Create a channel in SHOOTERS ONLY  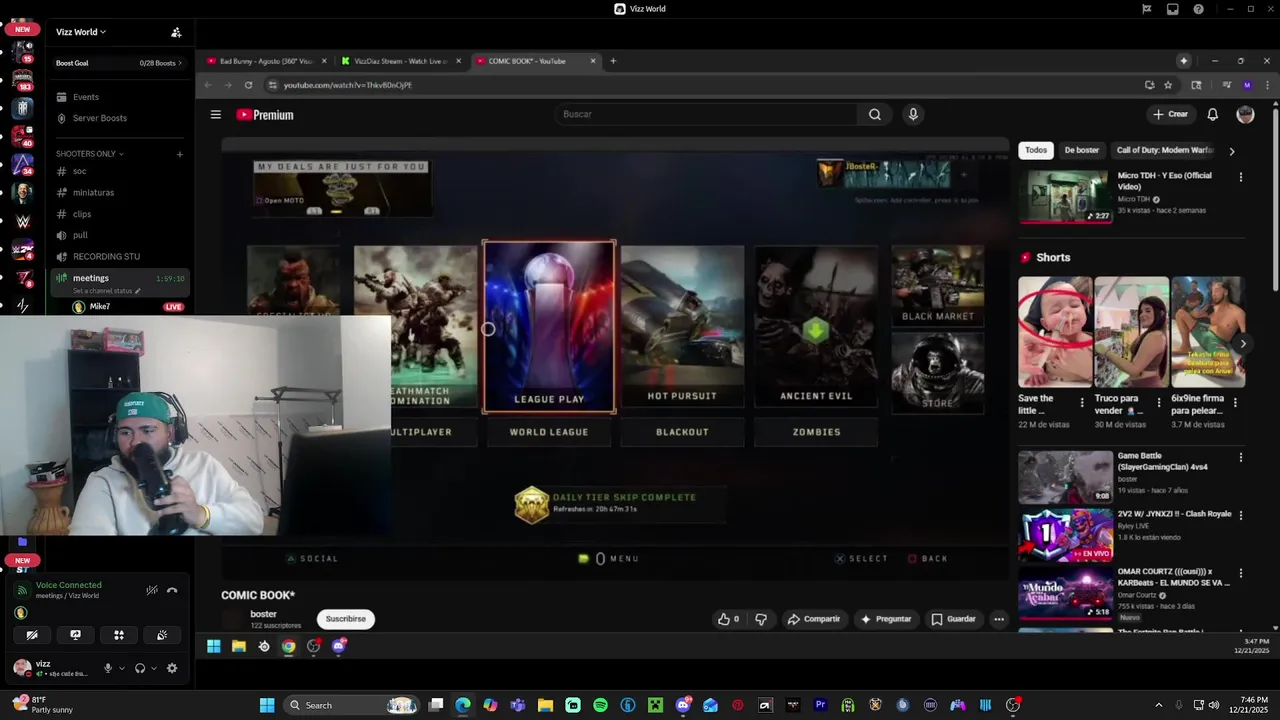[180, 154]
